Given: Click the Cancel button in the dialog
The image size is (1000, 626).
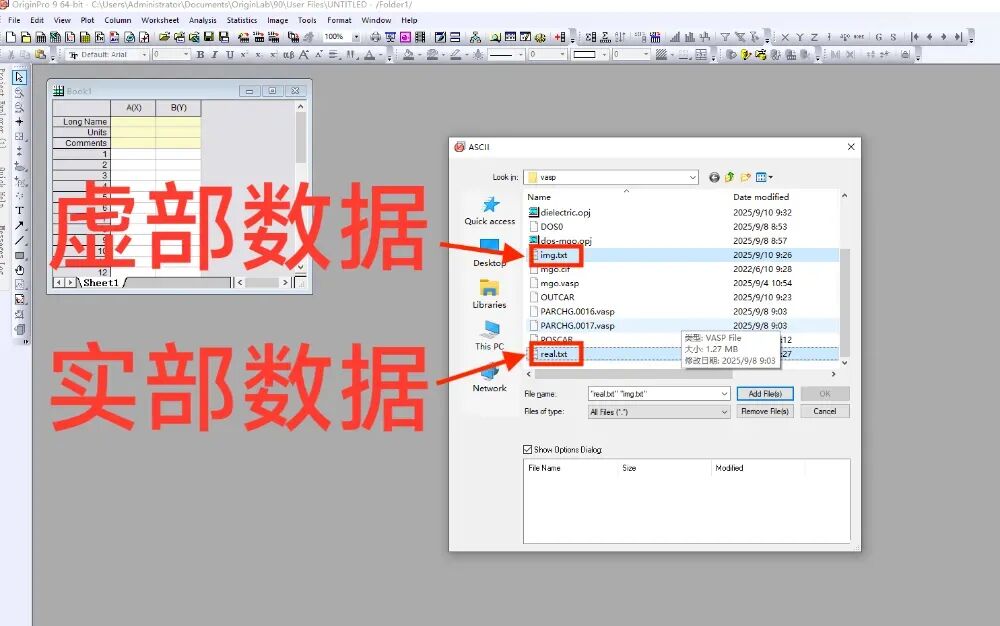Looking at the screenshot, I should pyautogui.click(x=824, y=411).
